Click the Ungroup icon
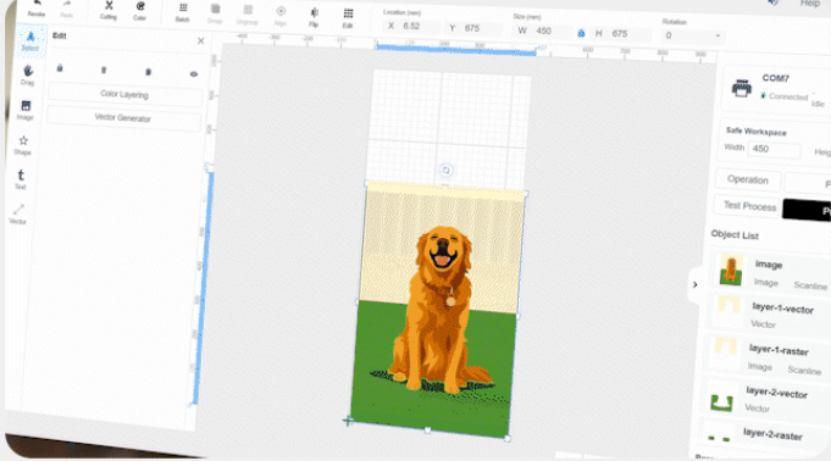 coord(247,10)
